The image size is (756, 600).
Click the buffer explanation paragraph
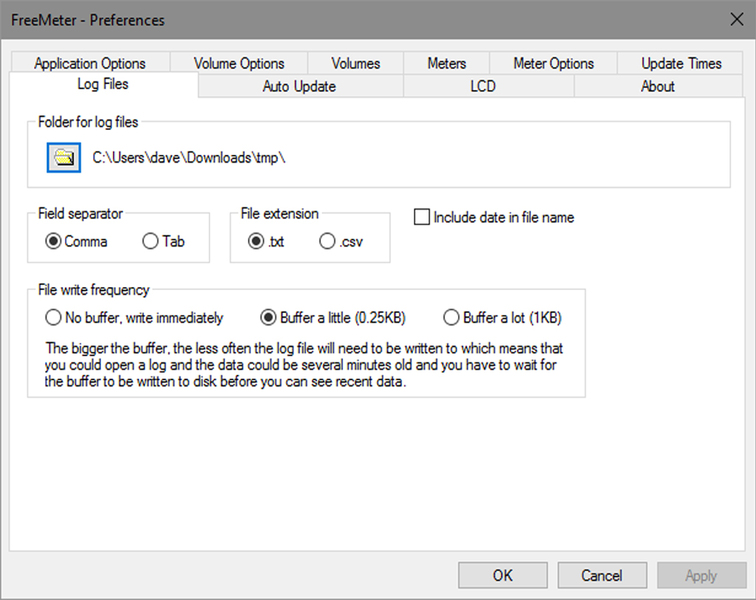tap(304, 365)
